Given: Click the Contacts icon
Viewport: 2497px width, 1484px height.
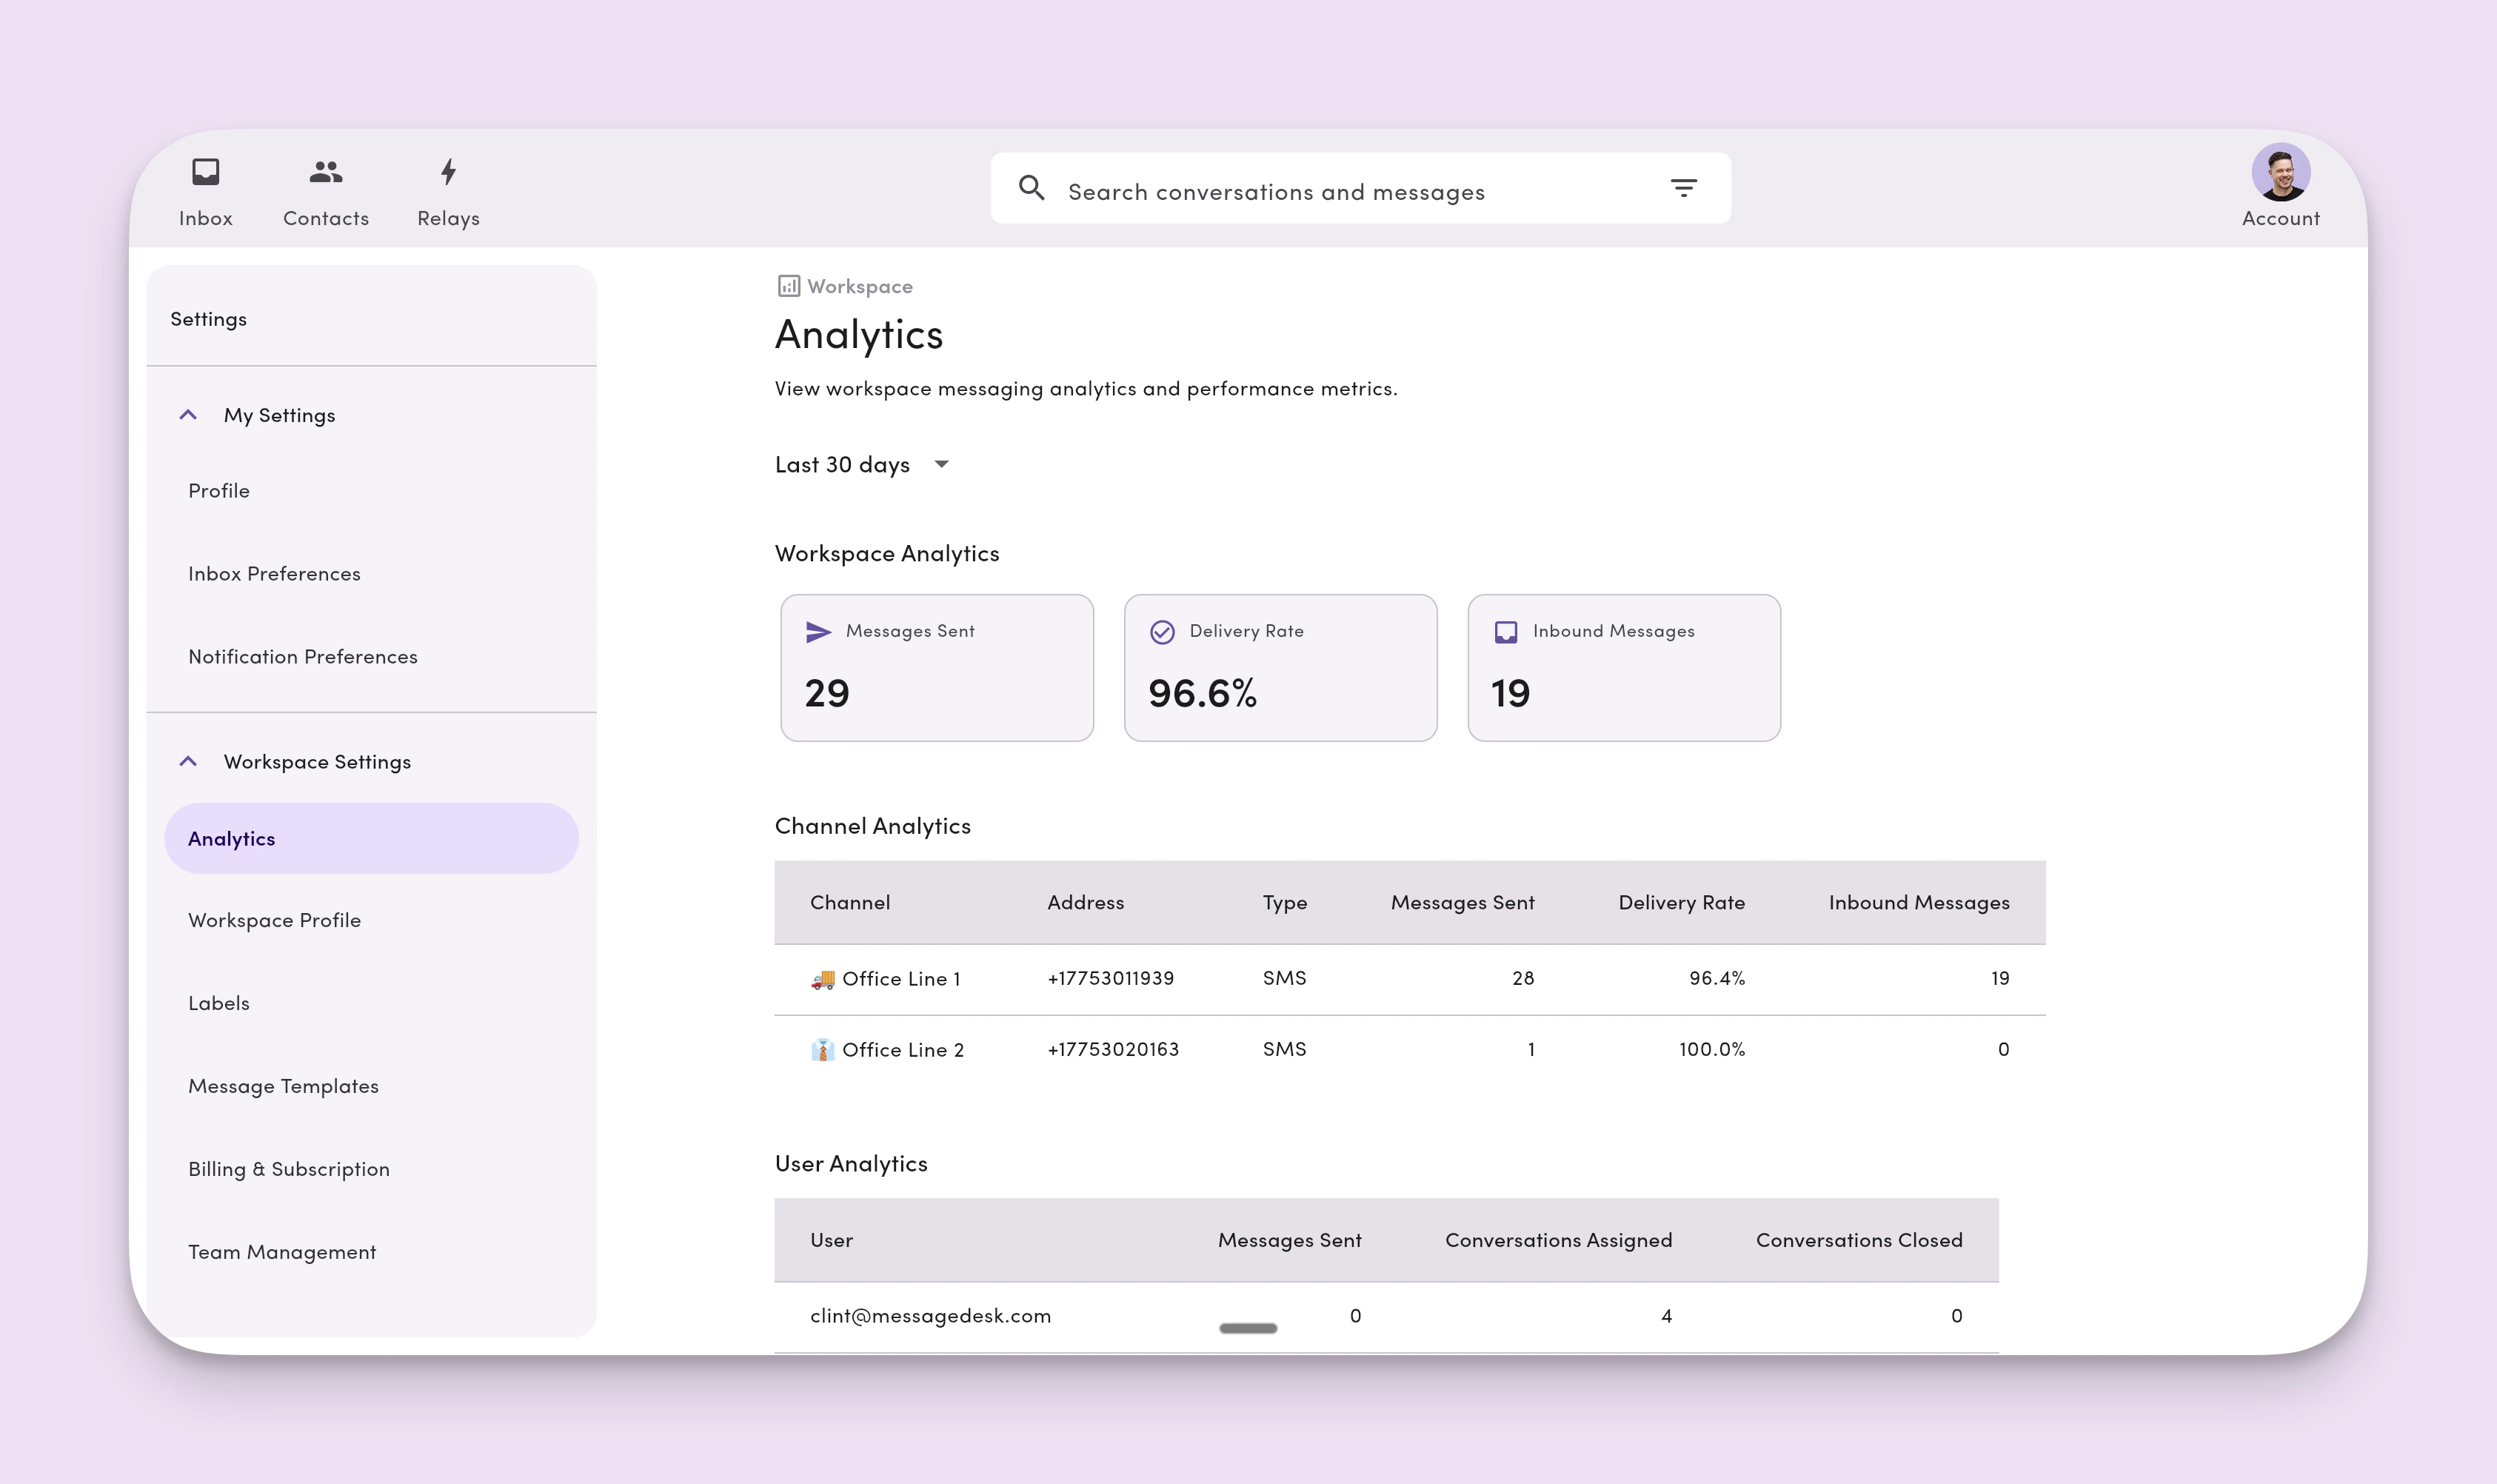Looking at the screenshot, I should 324,172.
